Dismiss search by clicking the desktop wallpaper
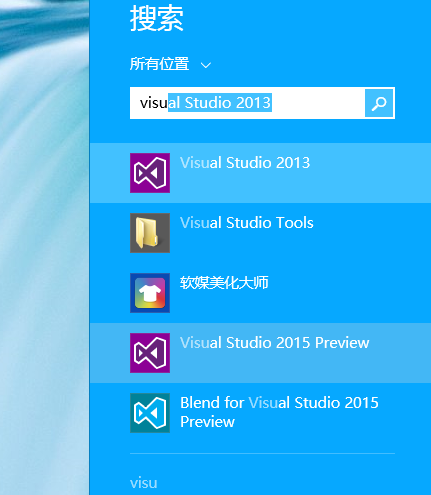 tap(44, 247)
